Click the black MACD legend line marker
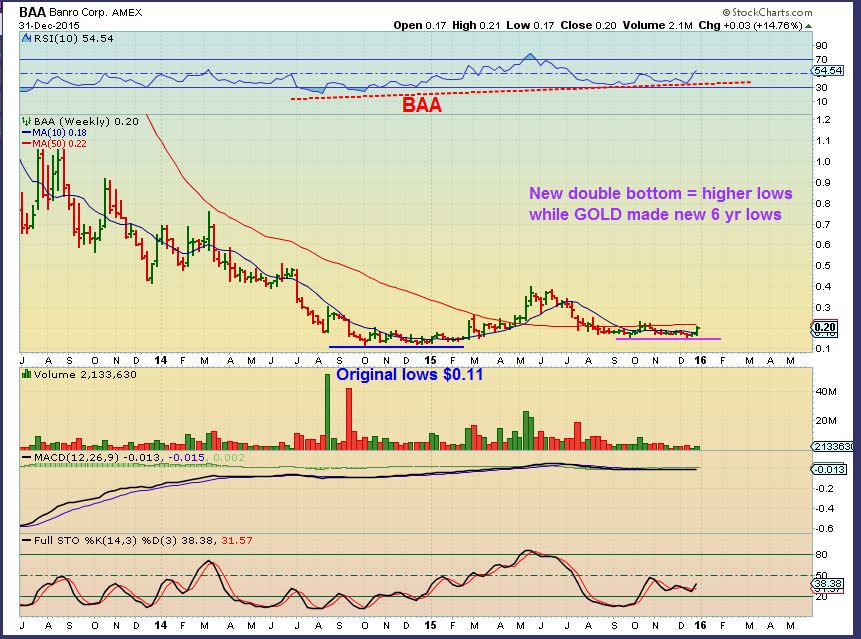Image resolution: width=861 pixels, height=639 pixels. pos(26,458)
